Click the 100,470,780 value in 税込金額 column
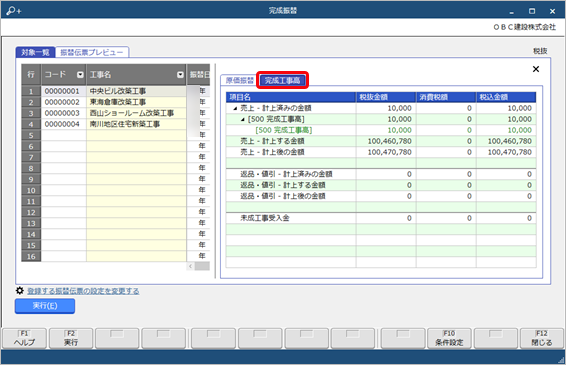Image resolution: width=566 pixels, height=365 pixels. coord(510,152)
